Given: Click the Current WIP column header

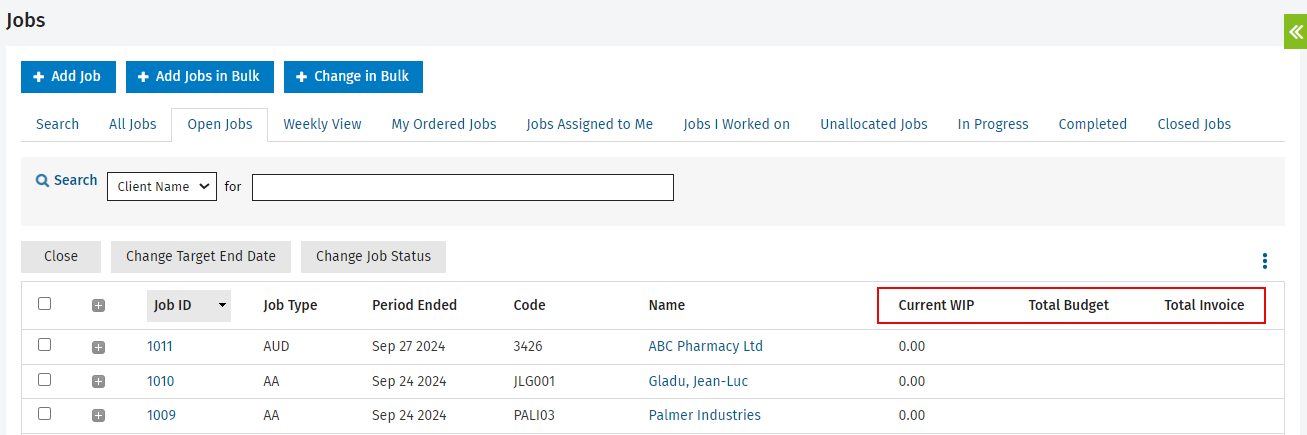Looking at the screenshot, I should [936, 305].
